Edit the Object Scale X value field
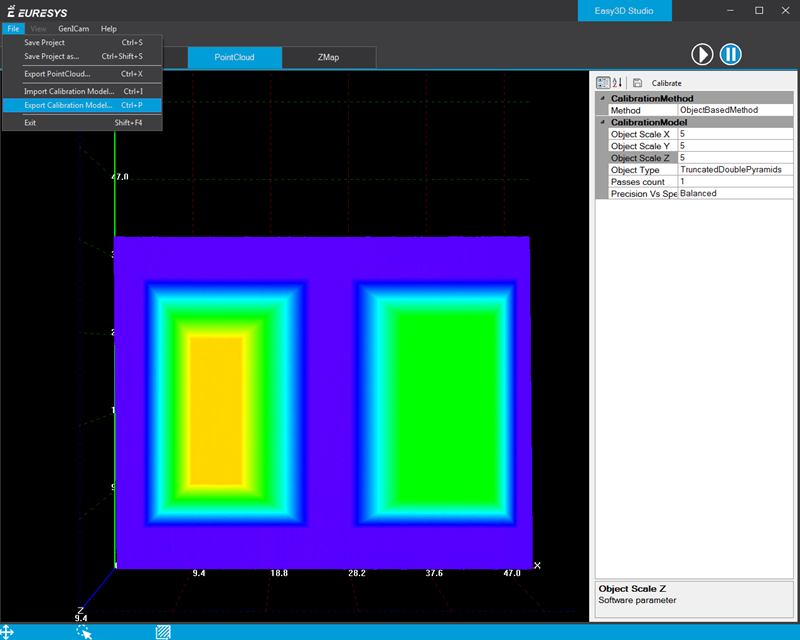The width and height of the screenshot is (800, 640). 736,134
